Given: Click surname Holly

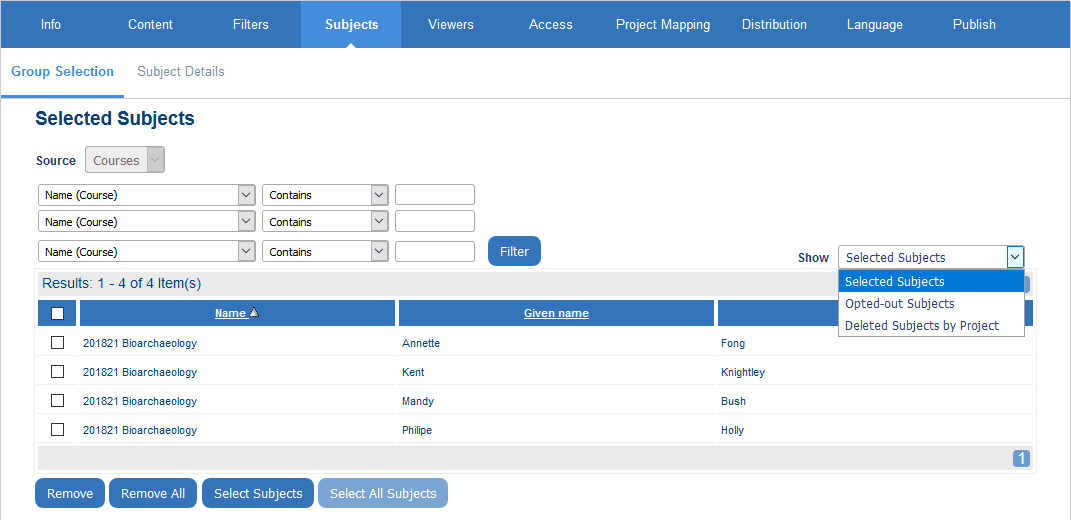Looking at the screenshot, I should [732, 430].
